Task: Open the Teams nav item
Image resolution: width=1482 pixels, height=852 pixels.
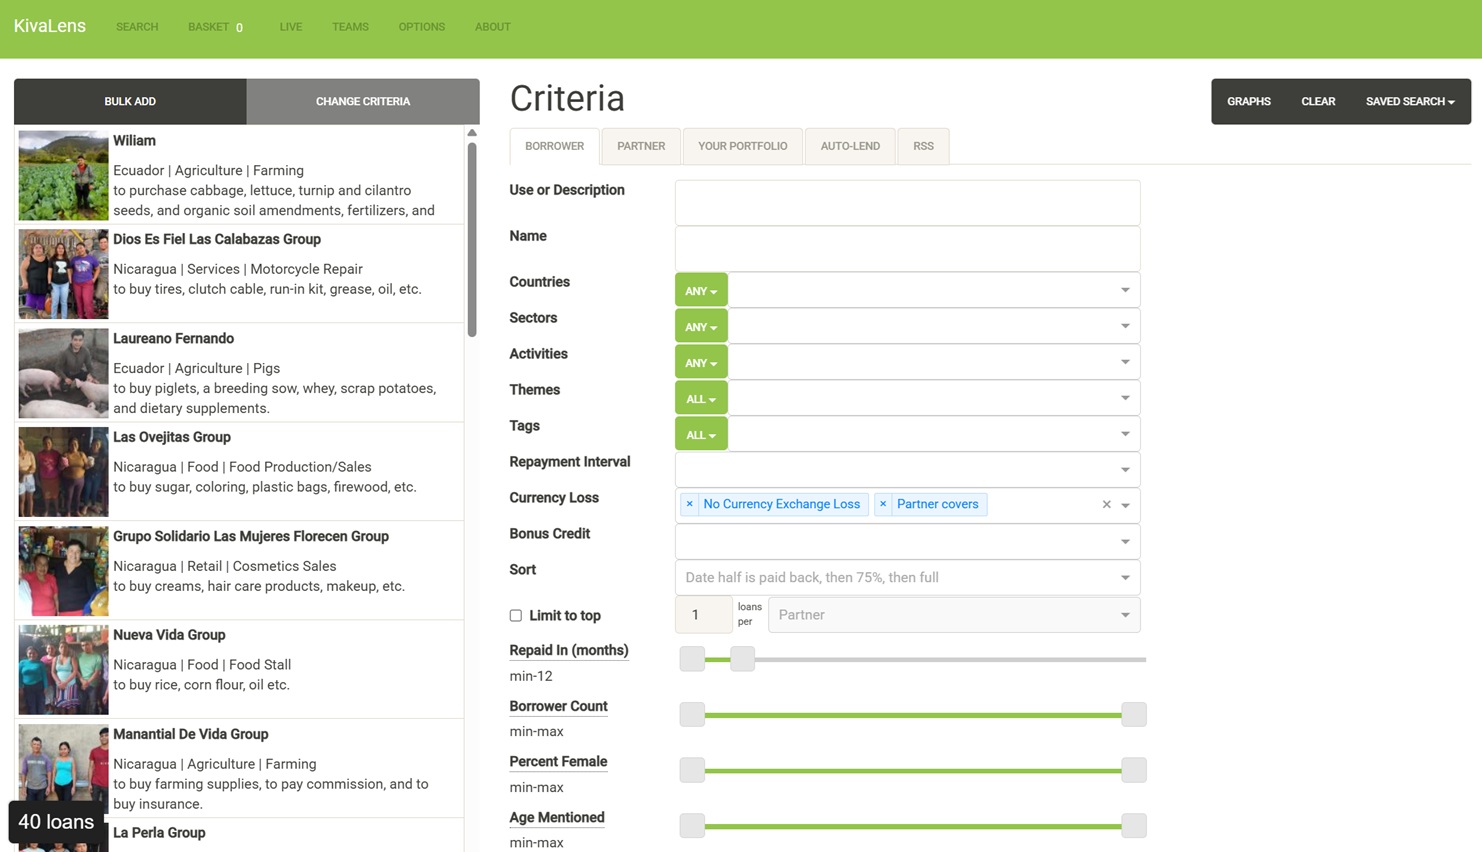Action: tap(350, 27)
